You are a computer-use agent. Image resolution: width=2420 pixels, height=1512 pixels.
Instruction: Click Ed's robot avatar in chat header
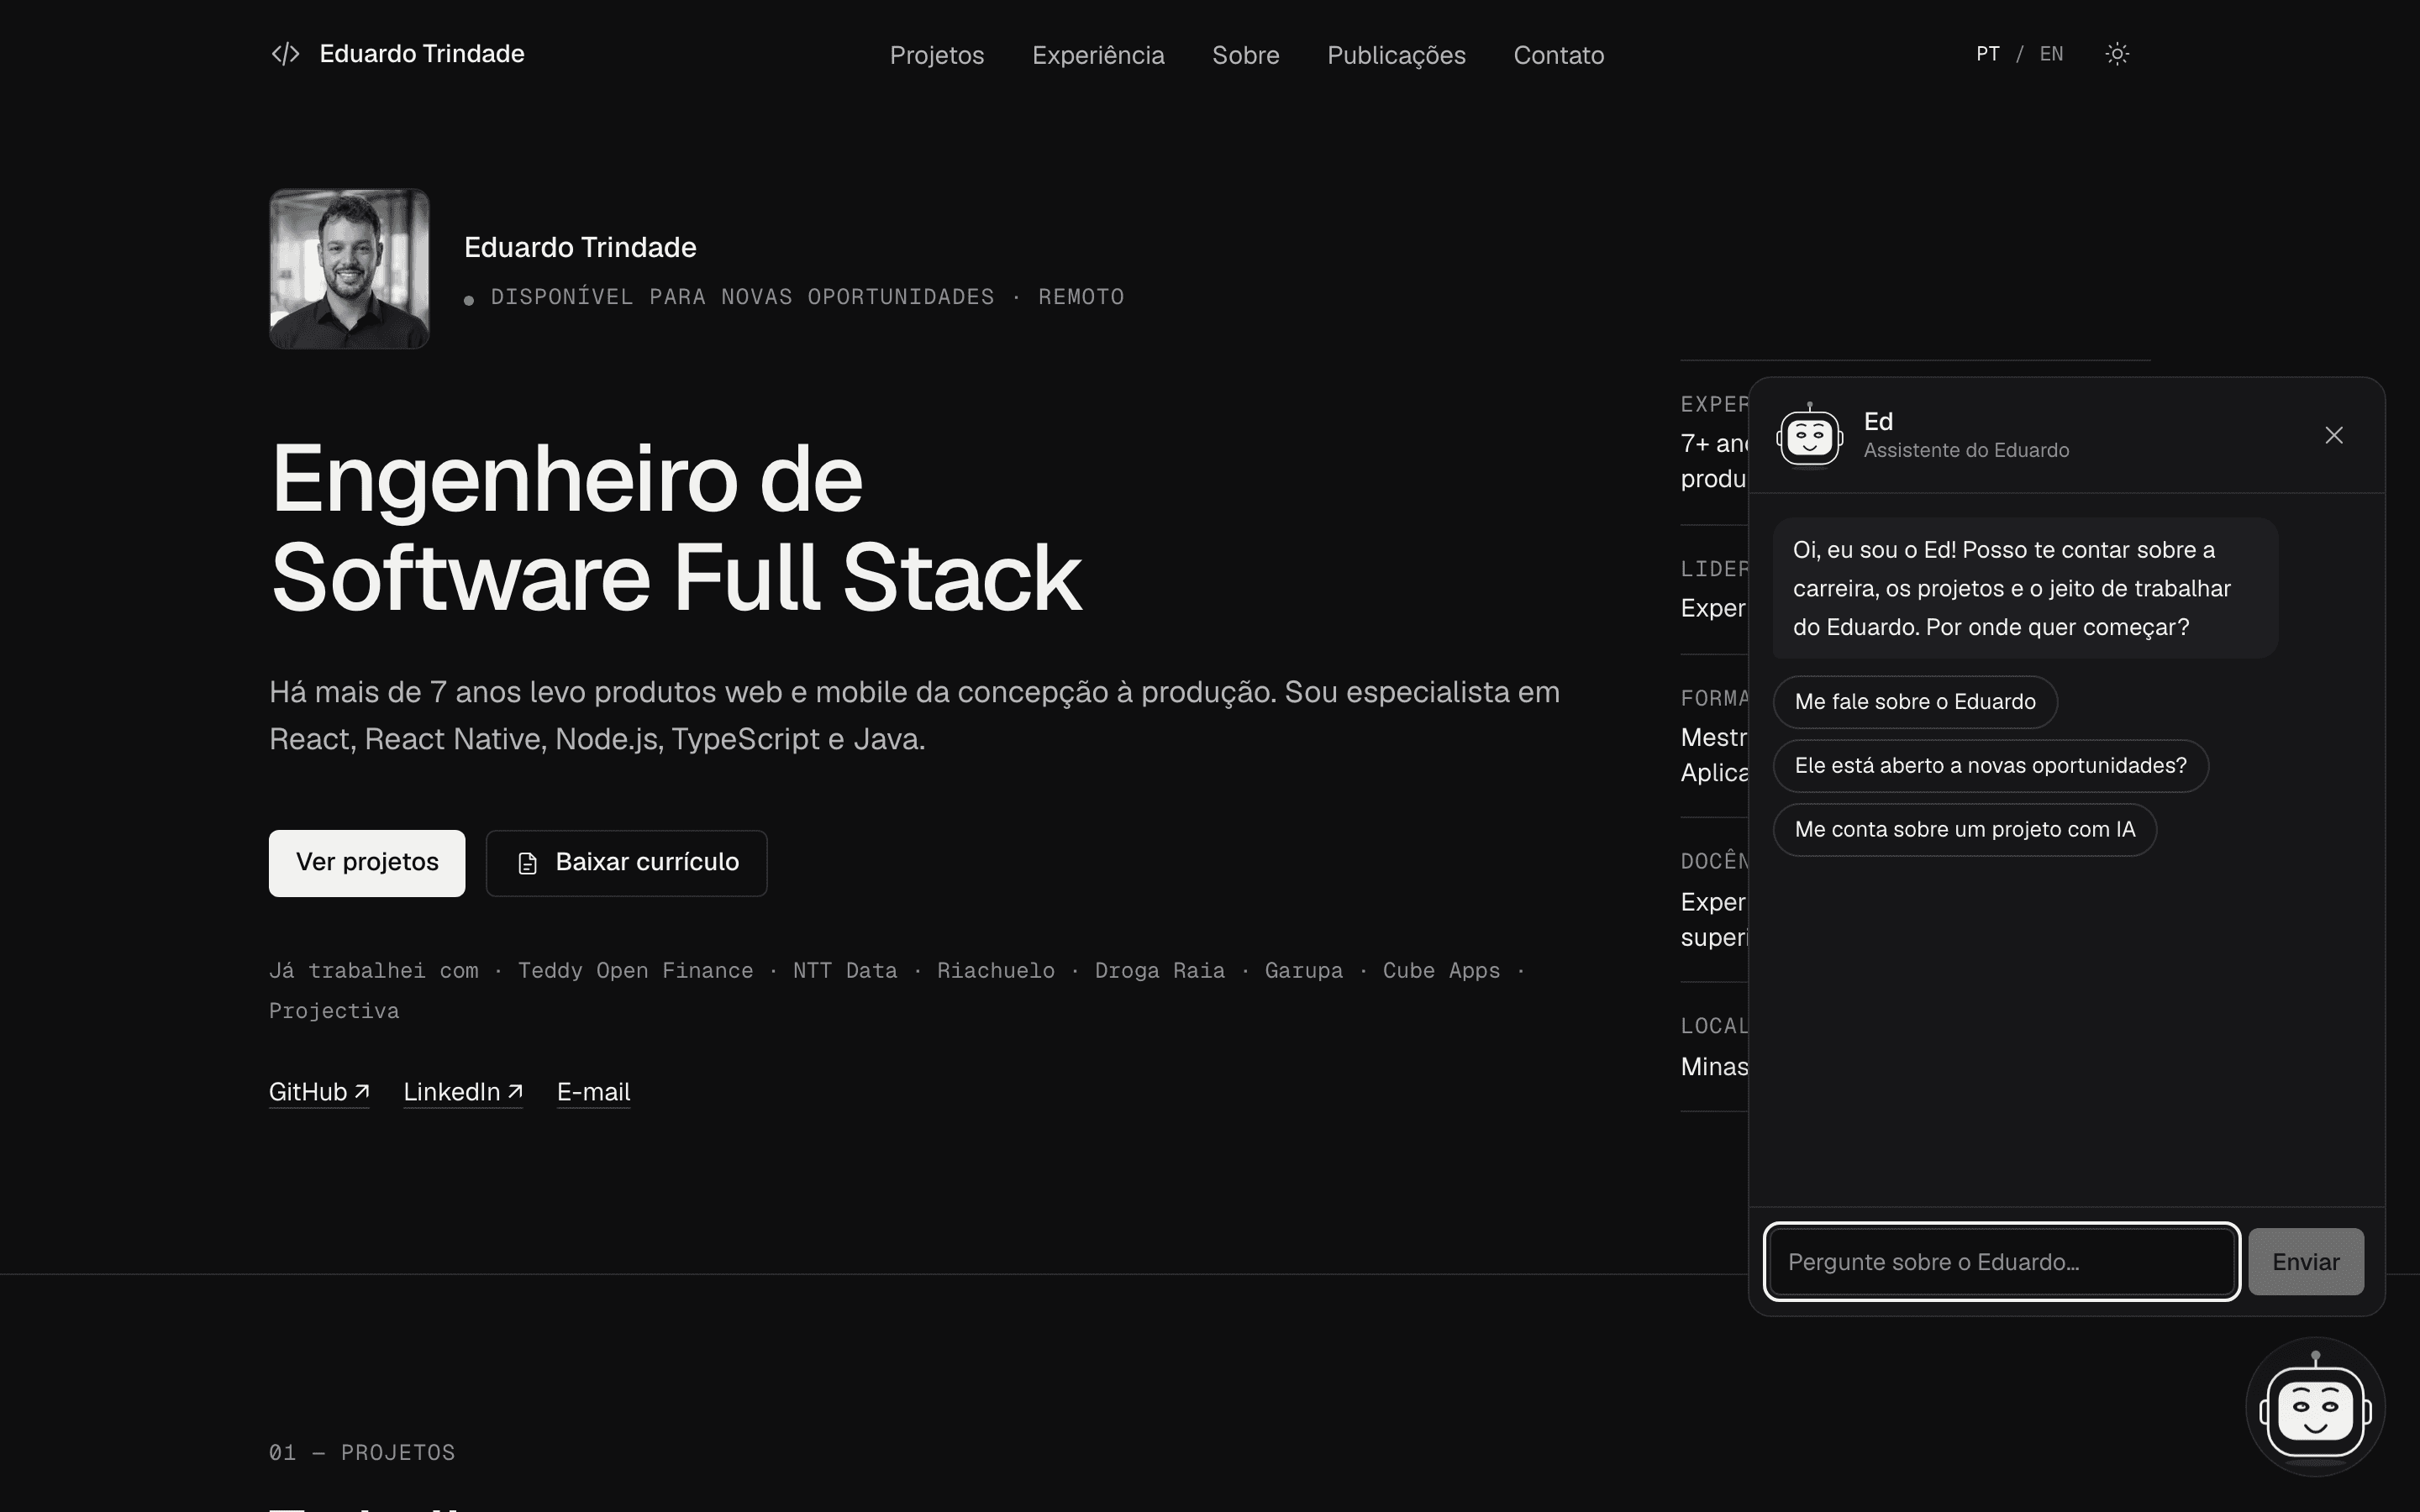[1809, 435]
